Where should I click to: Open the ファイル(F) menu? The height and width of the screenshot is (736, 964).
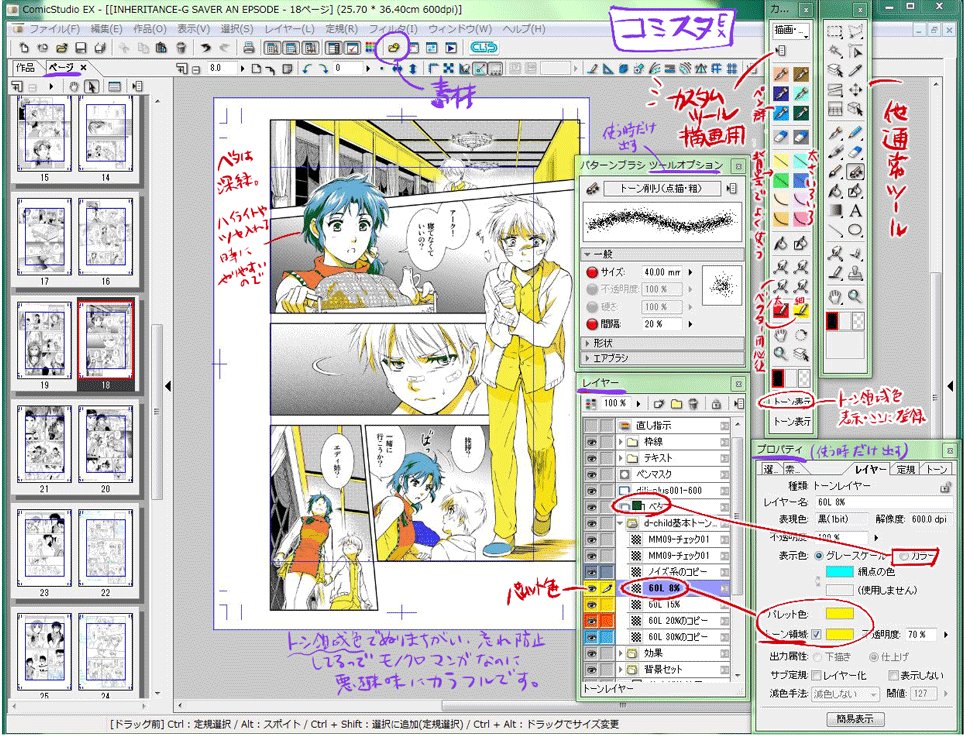[x=54, y=29]
